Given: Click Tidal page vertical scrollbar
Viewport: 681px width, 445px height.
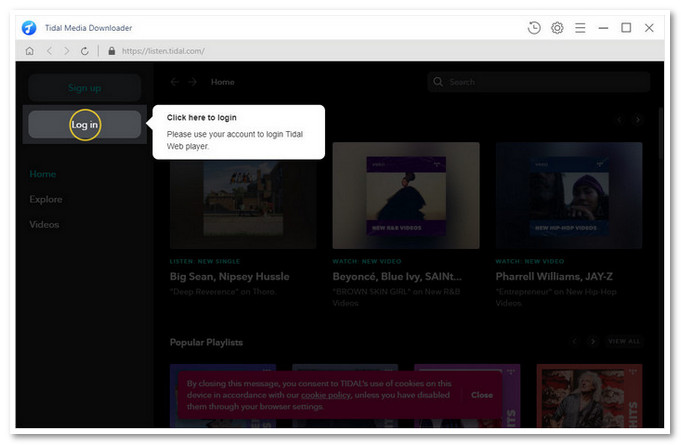Looking at the screenshot, I should (661, 133).
